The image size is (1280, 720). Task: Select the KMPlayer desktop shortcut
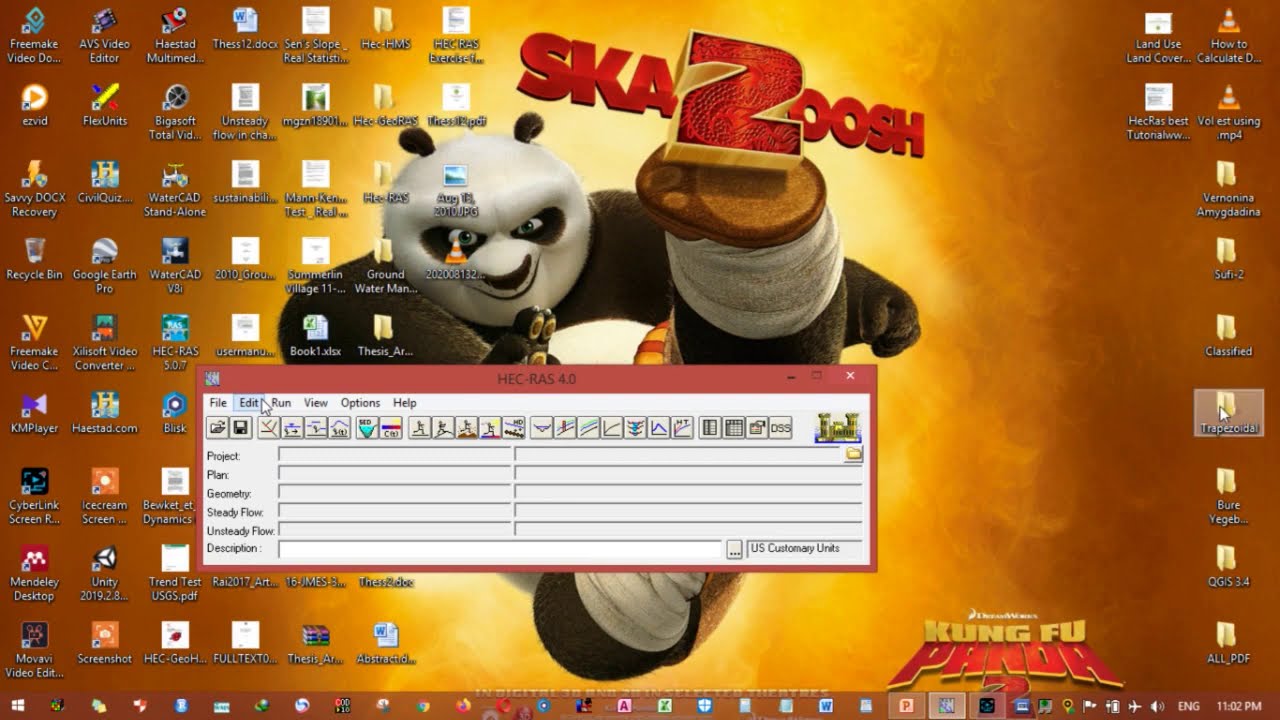pyautogui.click(x=34, y=413)
